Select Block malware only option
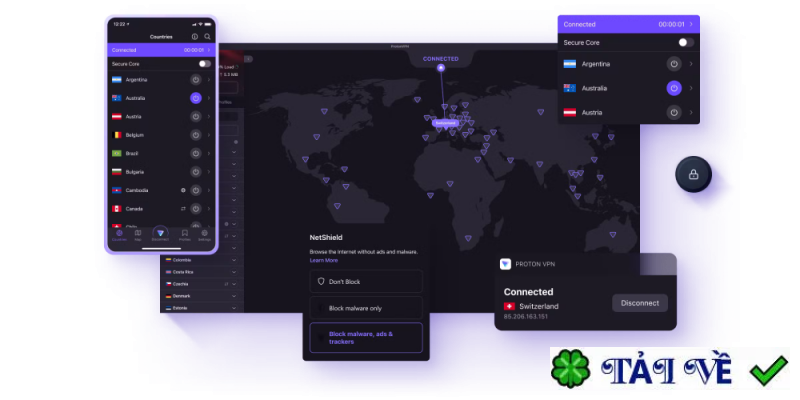Image resolution: width=800 pixels, height=400 pixels. [366, 308]
